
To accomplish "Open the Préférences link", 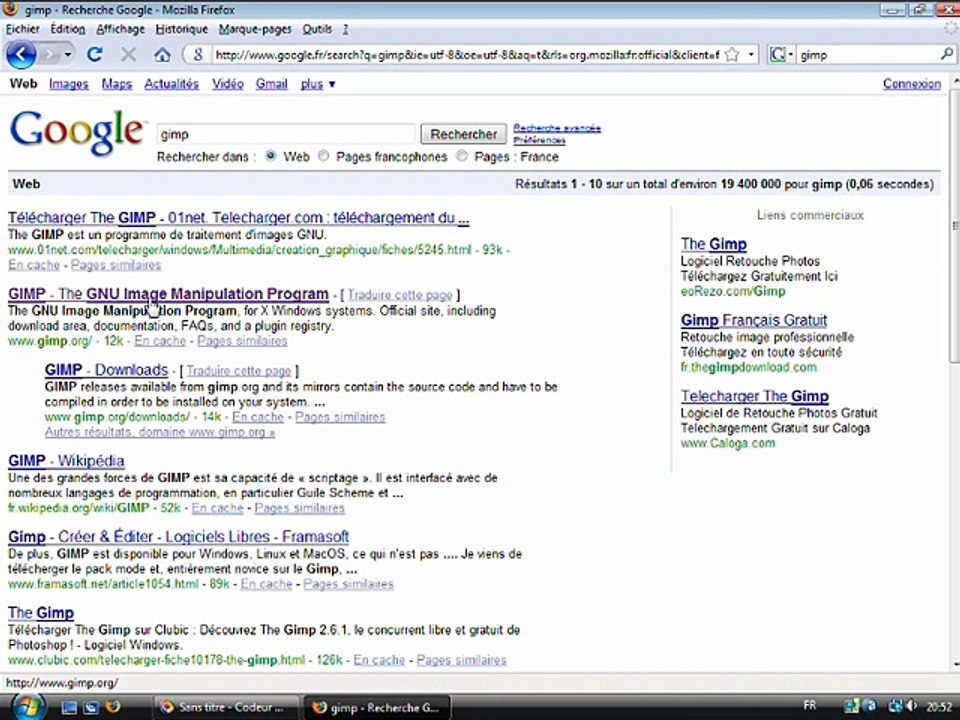I will pos(539,140).
